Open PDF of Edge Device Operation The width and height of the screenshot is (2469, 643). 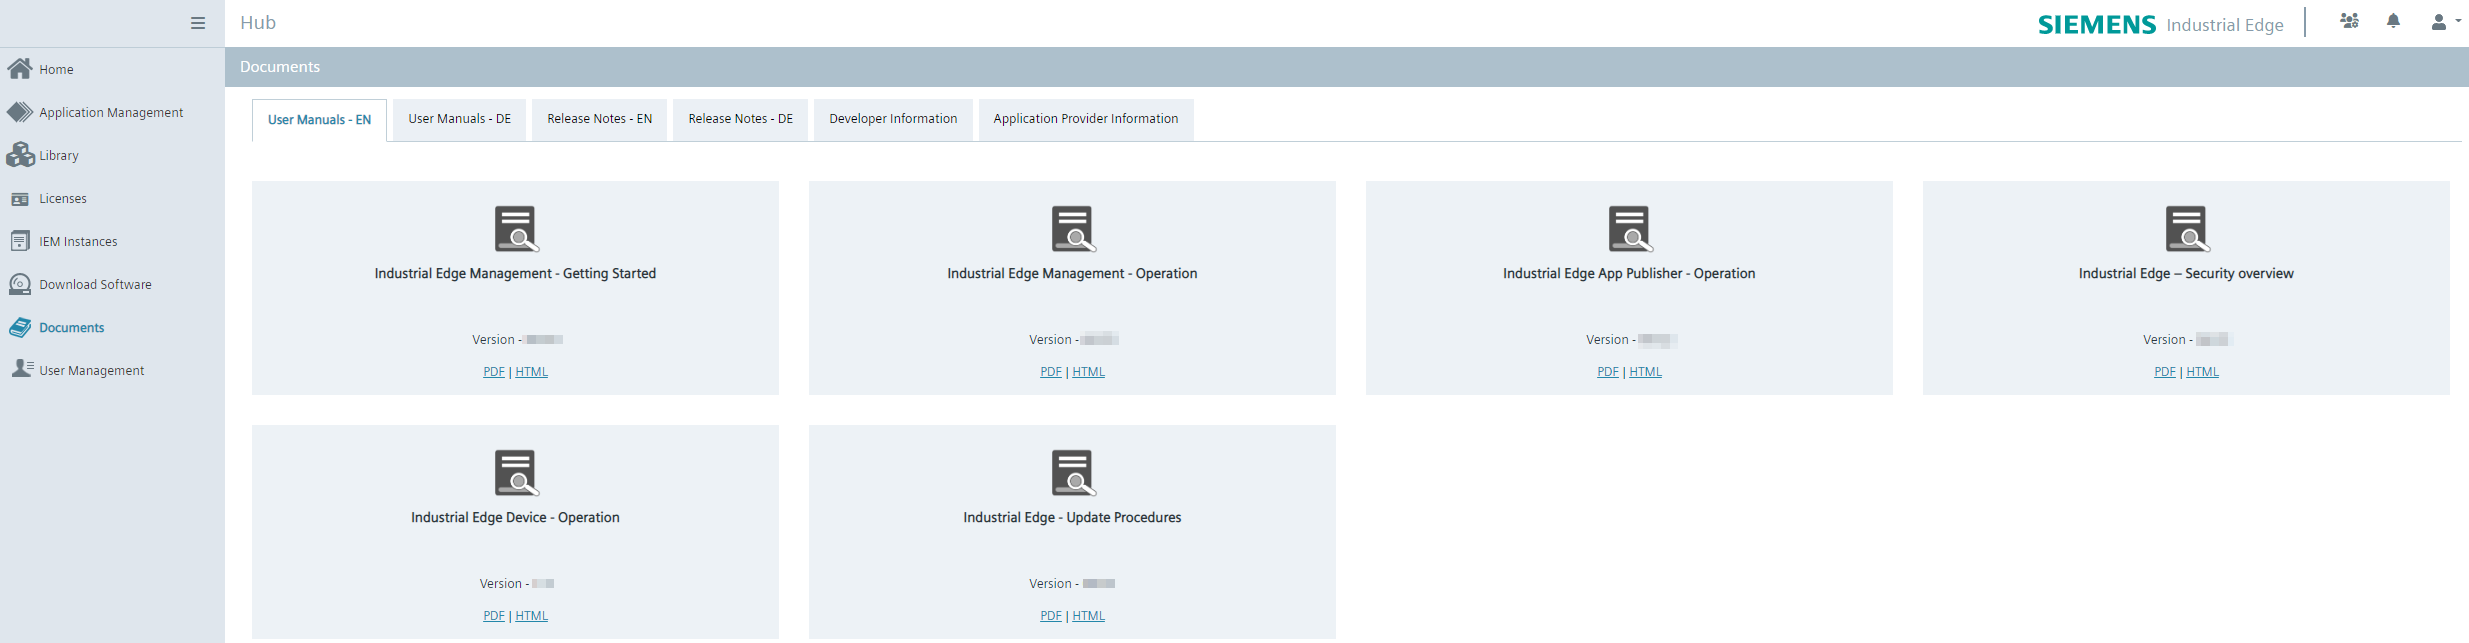494,616
